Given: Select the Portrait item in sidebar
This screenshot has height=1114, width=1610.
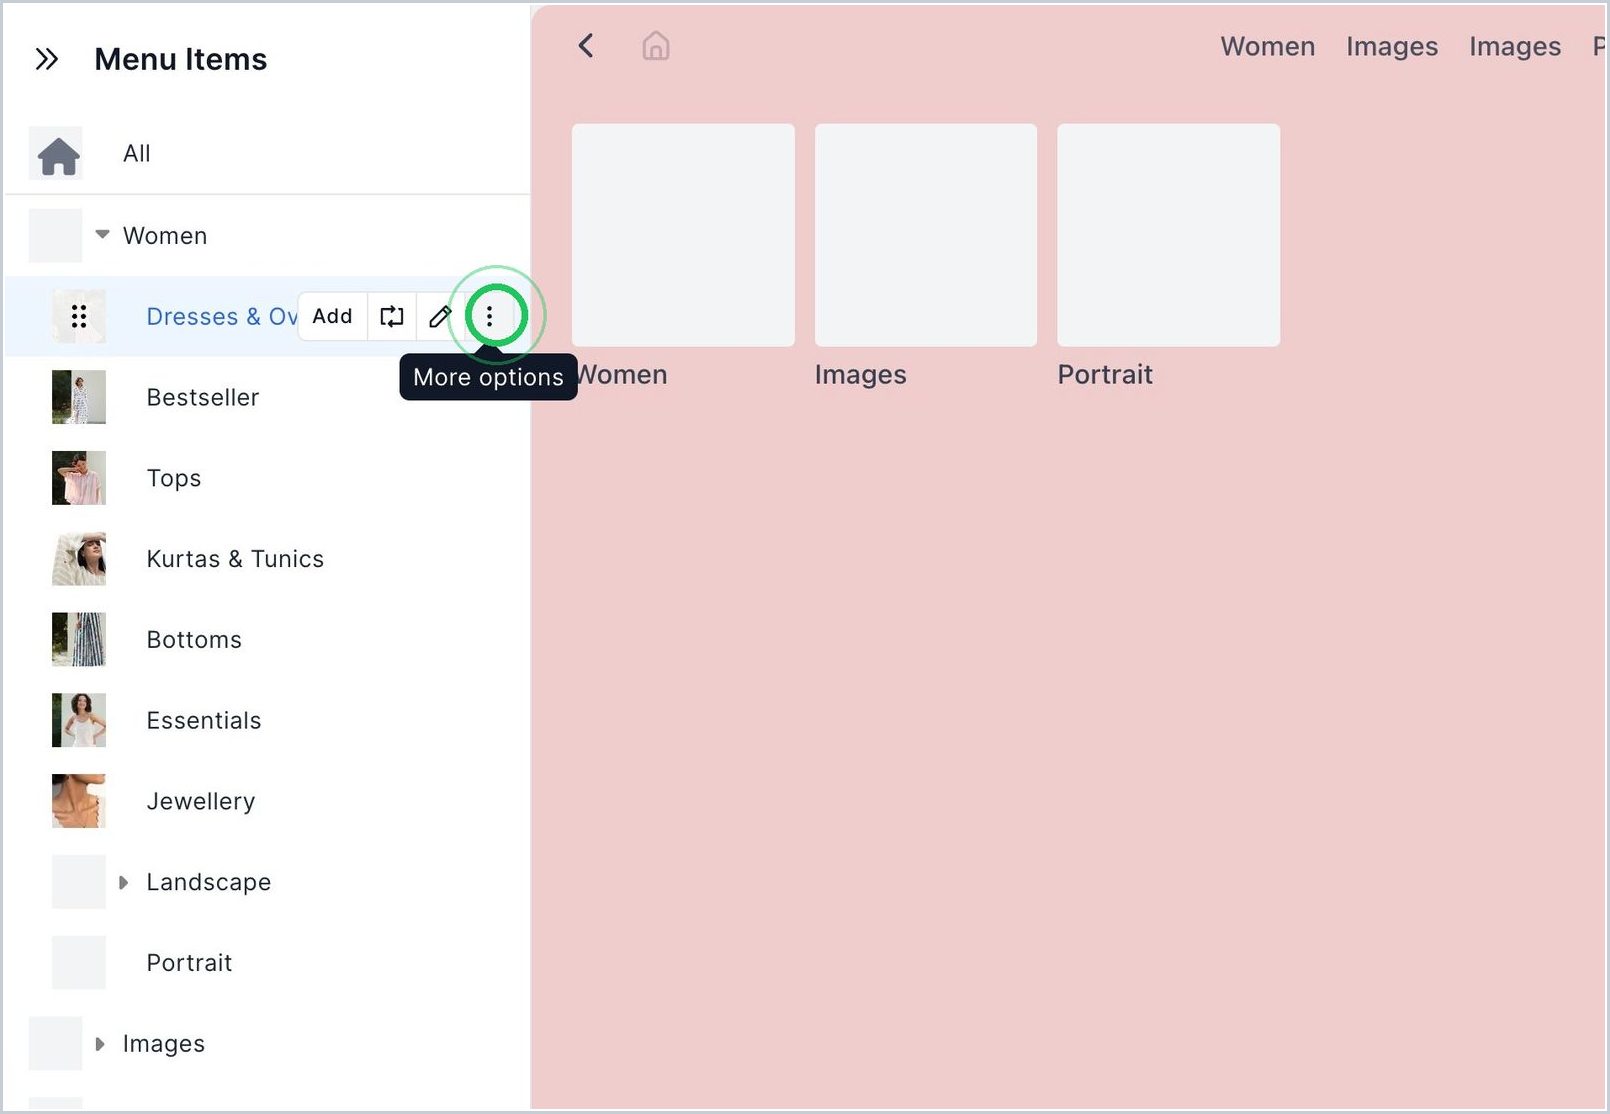Looking at the screenshot, I should (267, 963).
